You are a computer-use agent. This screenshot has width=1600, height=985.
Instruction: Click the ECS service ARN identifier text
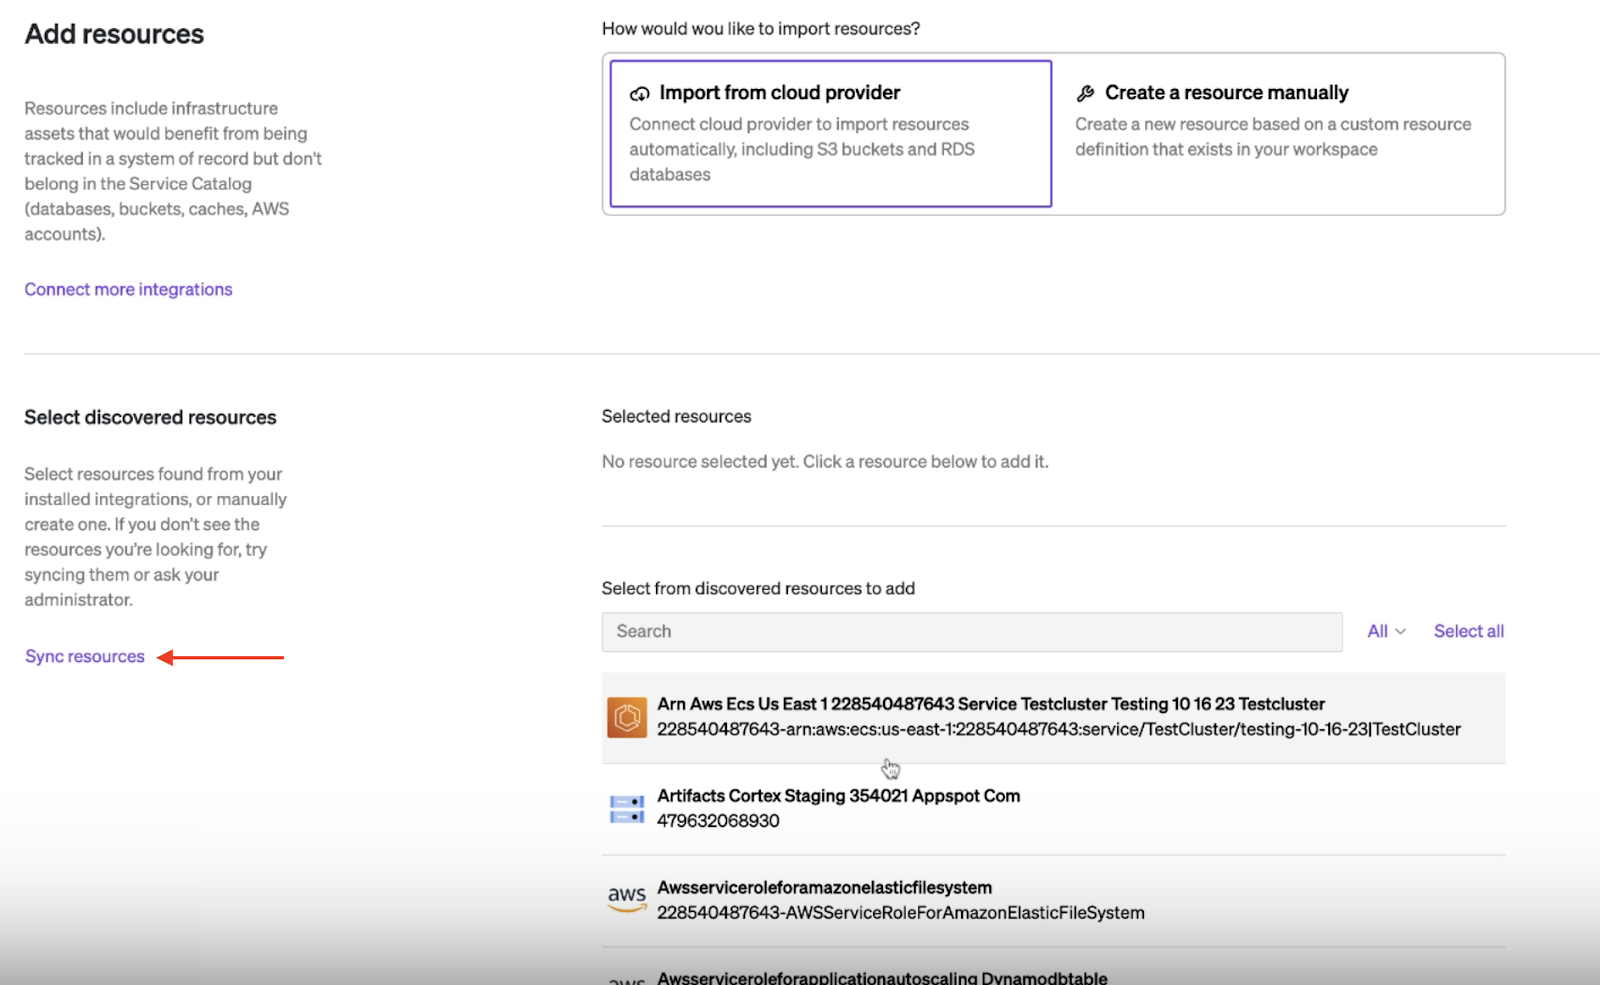1058,730
